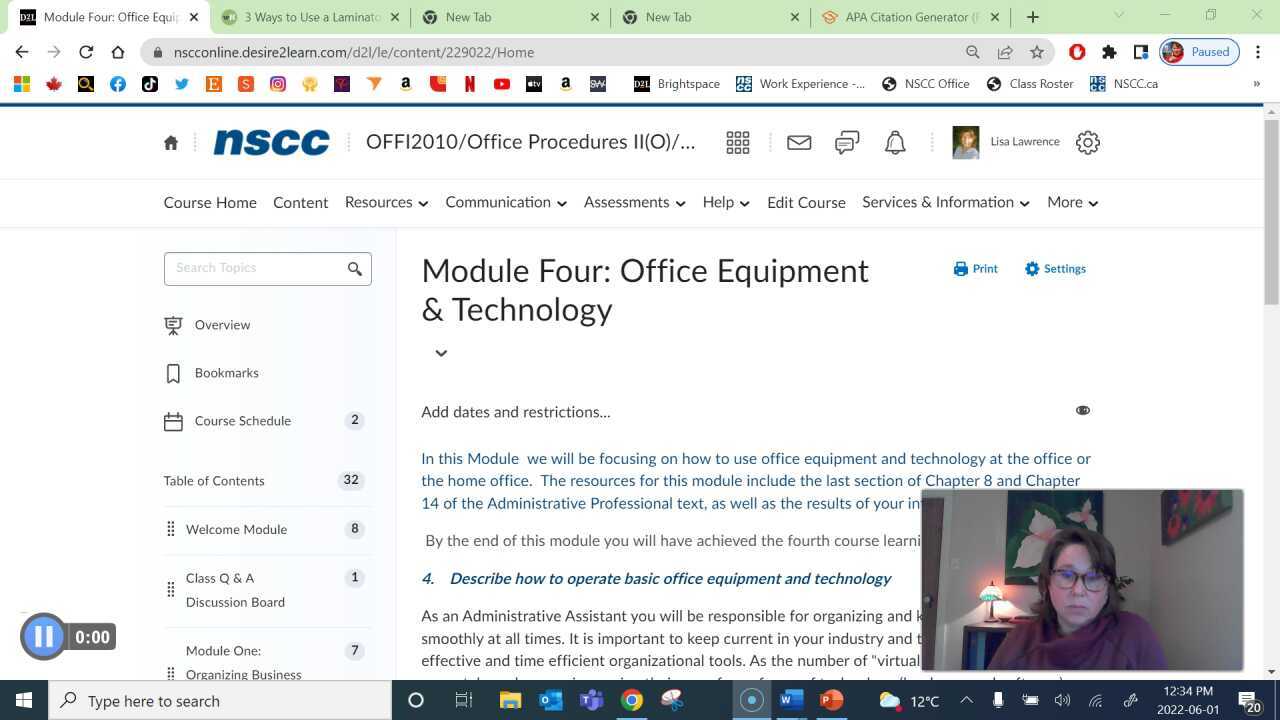Open the Paused sync profile button in Chrome
Image resolution: width=1280 pixels, height=720 pixels.
pos(1197,51)
